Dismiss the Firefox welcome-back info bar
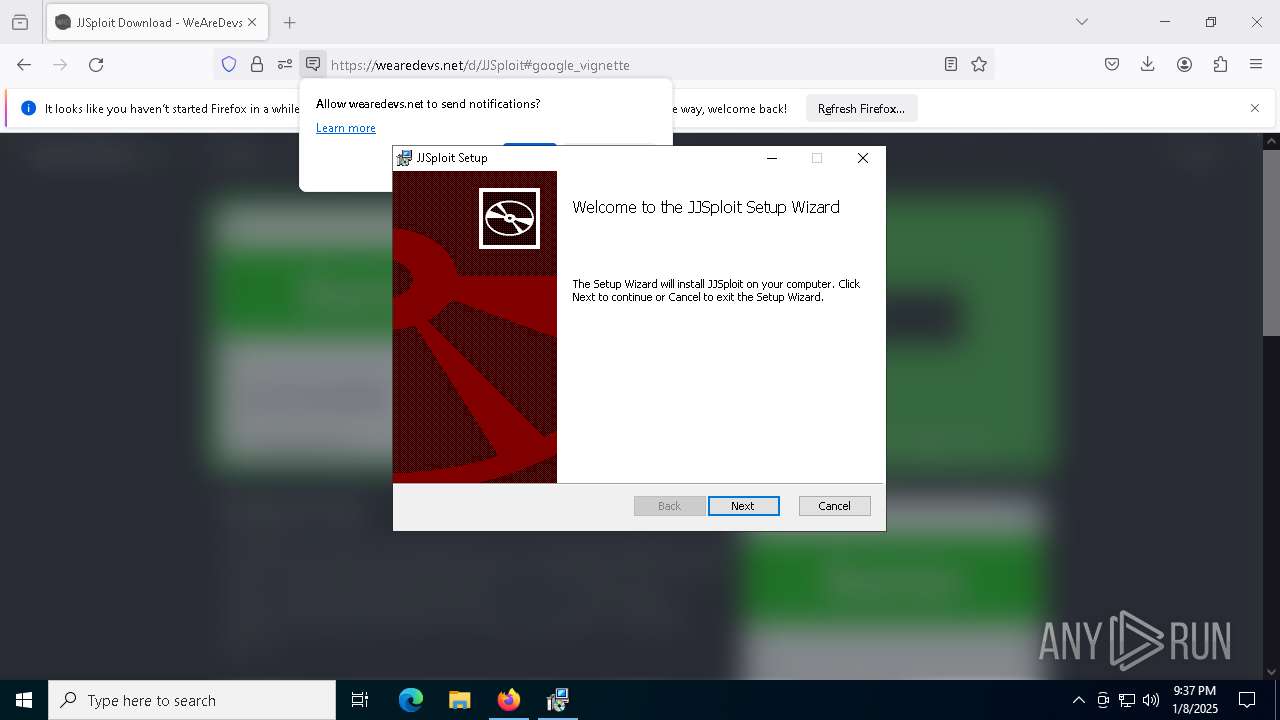The height and width of the screenshot is (720, 1280). pyautogui.click(x=1255, y=109)
